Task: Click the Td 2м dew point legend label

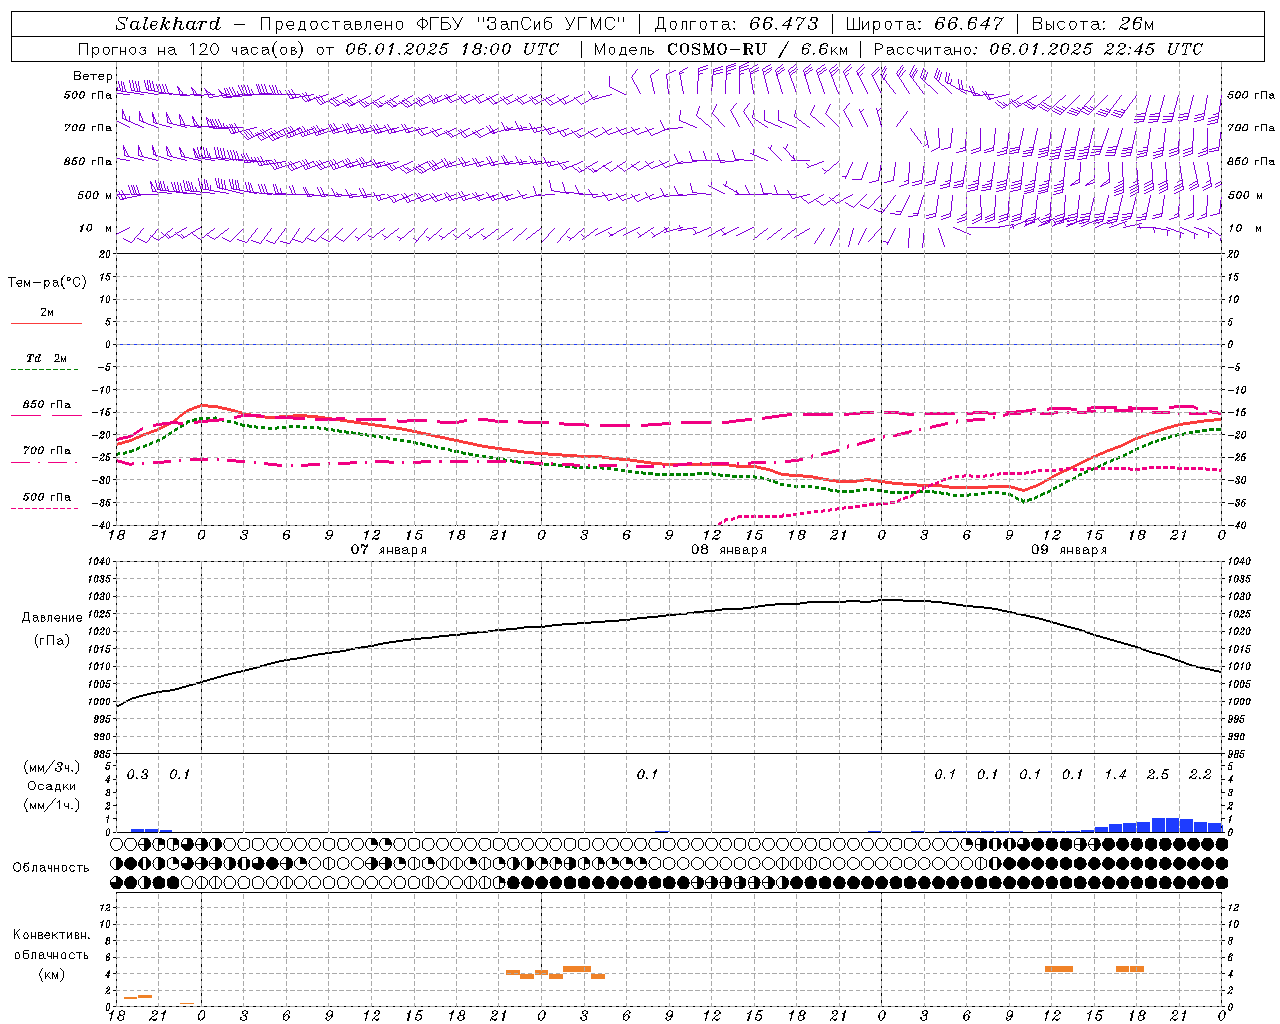Action: [x=47, y=358]
